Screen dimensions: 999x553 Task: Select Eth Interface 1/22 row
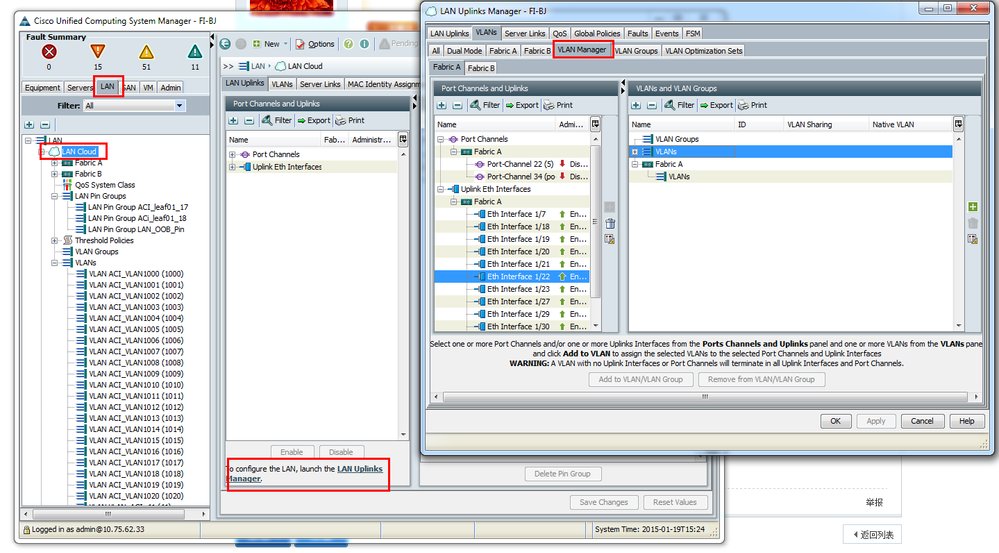(512, 276)
